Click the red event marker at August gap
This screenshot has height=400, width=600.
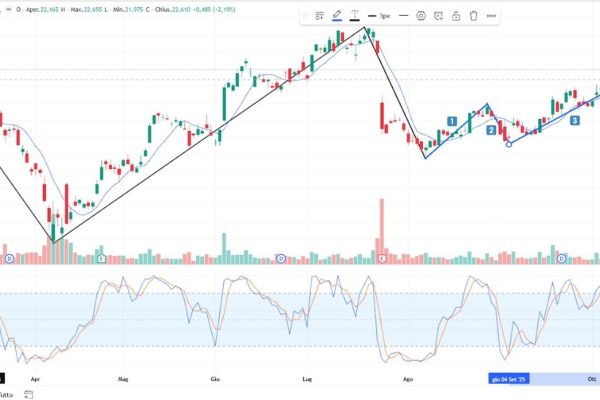[x=385, y=259]
